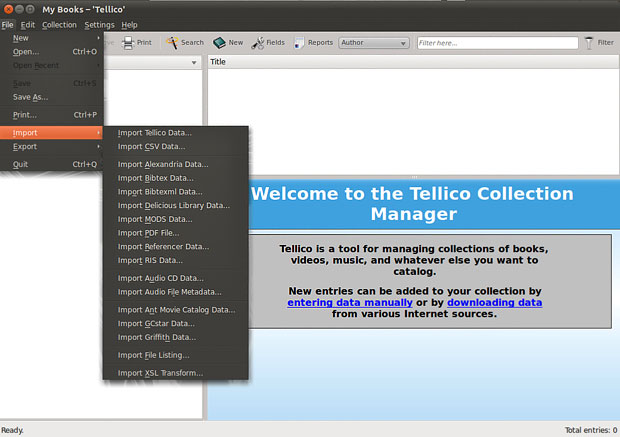Screen dimensions: 620x437
Task: Close the Tellico window
Action: tap(8, 9)
